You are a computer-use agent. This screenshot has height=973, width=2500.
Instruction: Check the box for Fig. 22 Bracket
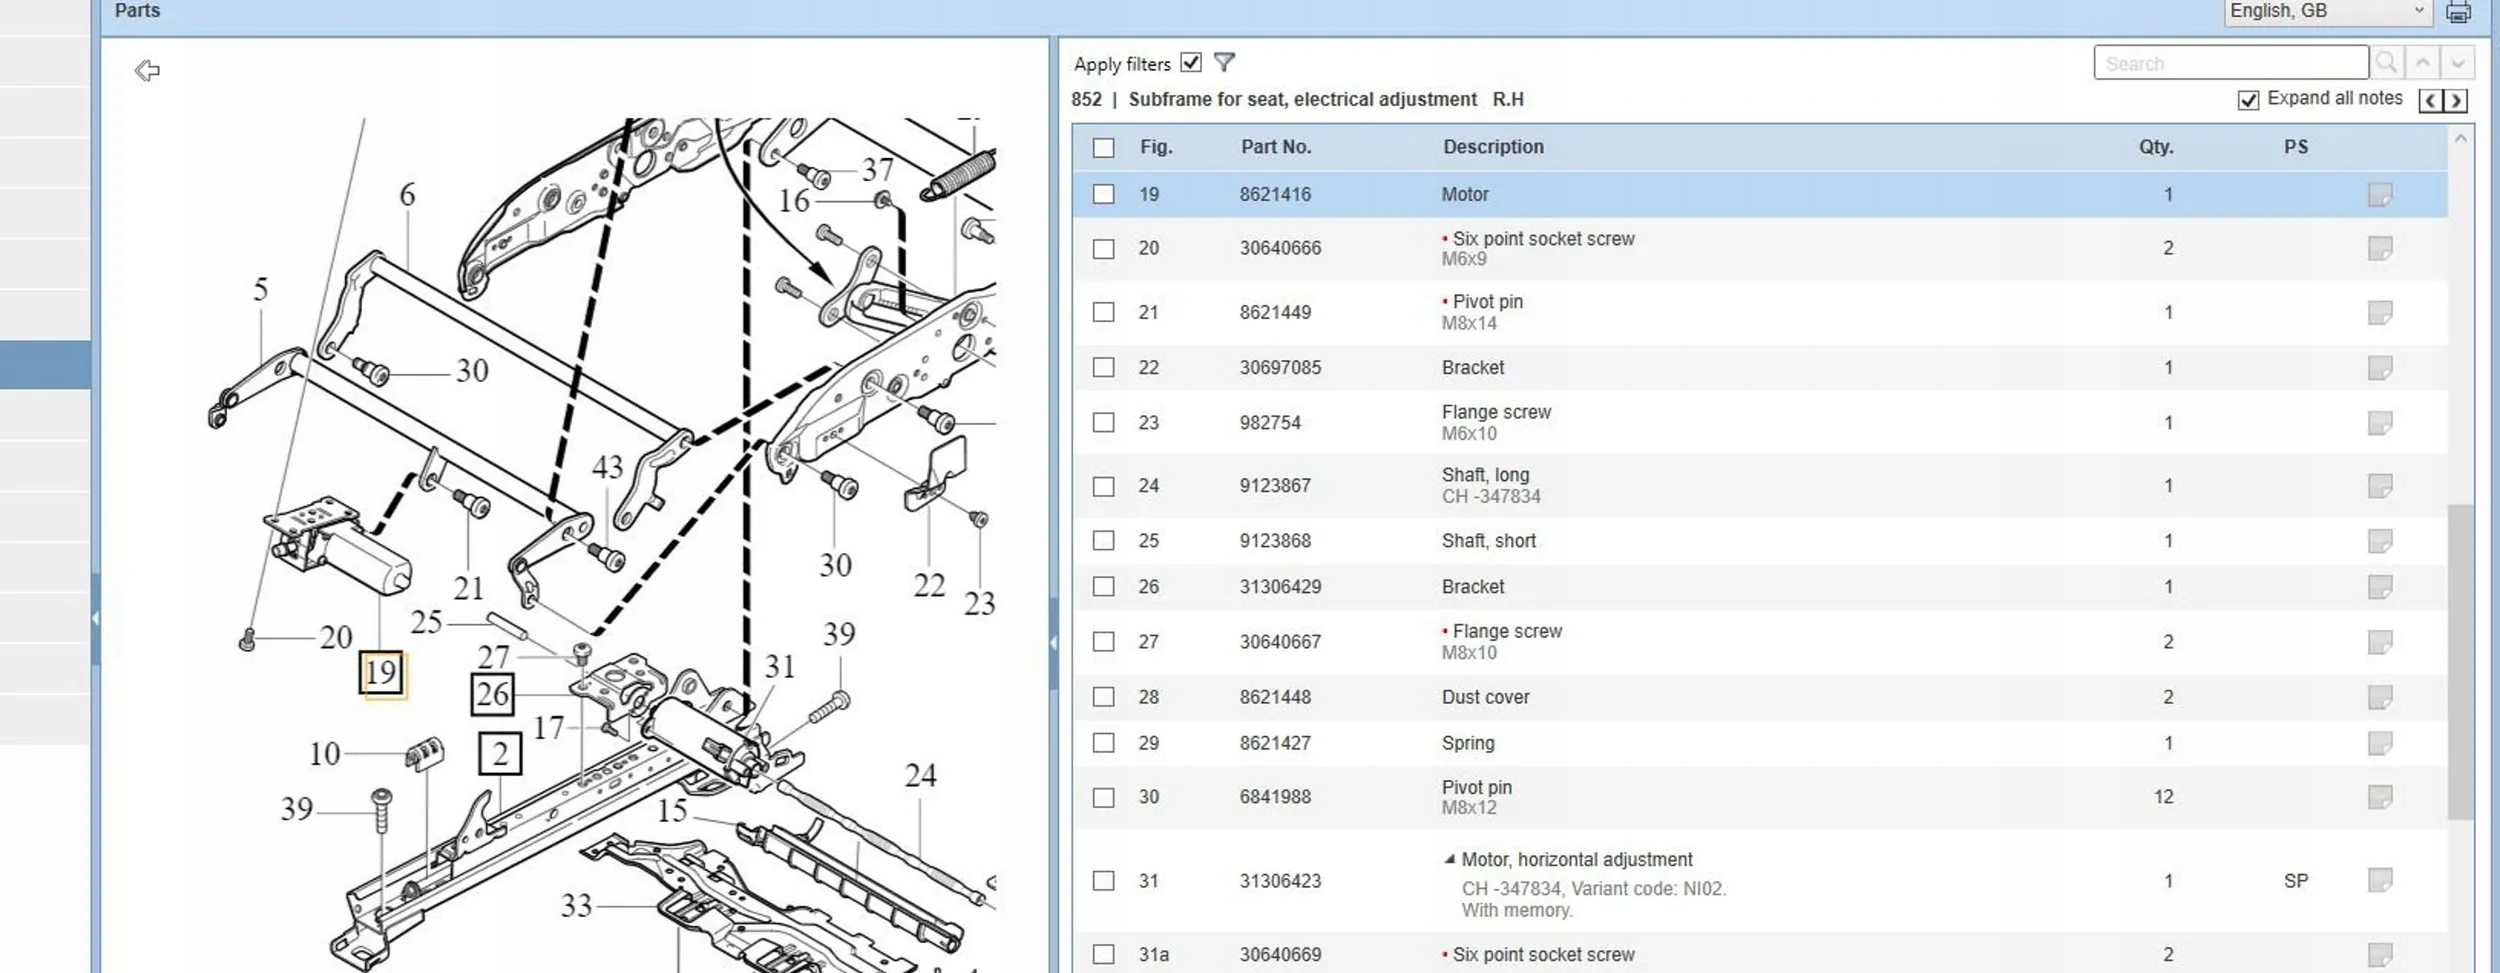click(1103, 367)
